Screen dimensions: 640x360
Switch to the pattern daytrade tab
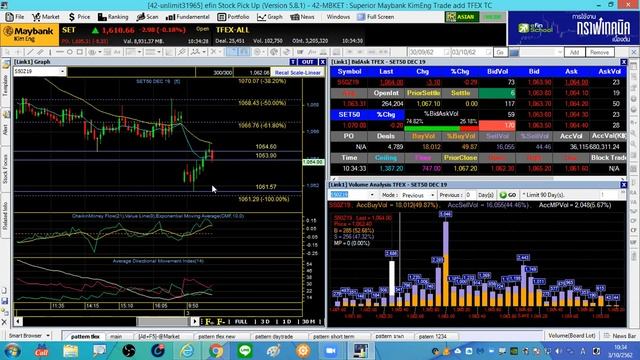274,336
